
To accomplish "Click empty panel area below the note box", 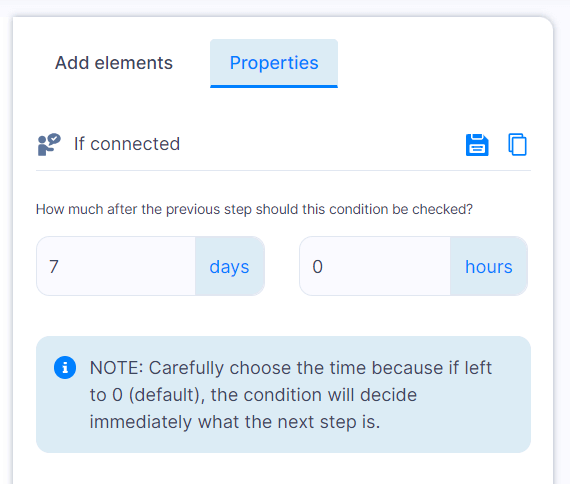I will [x=283, y=469].
